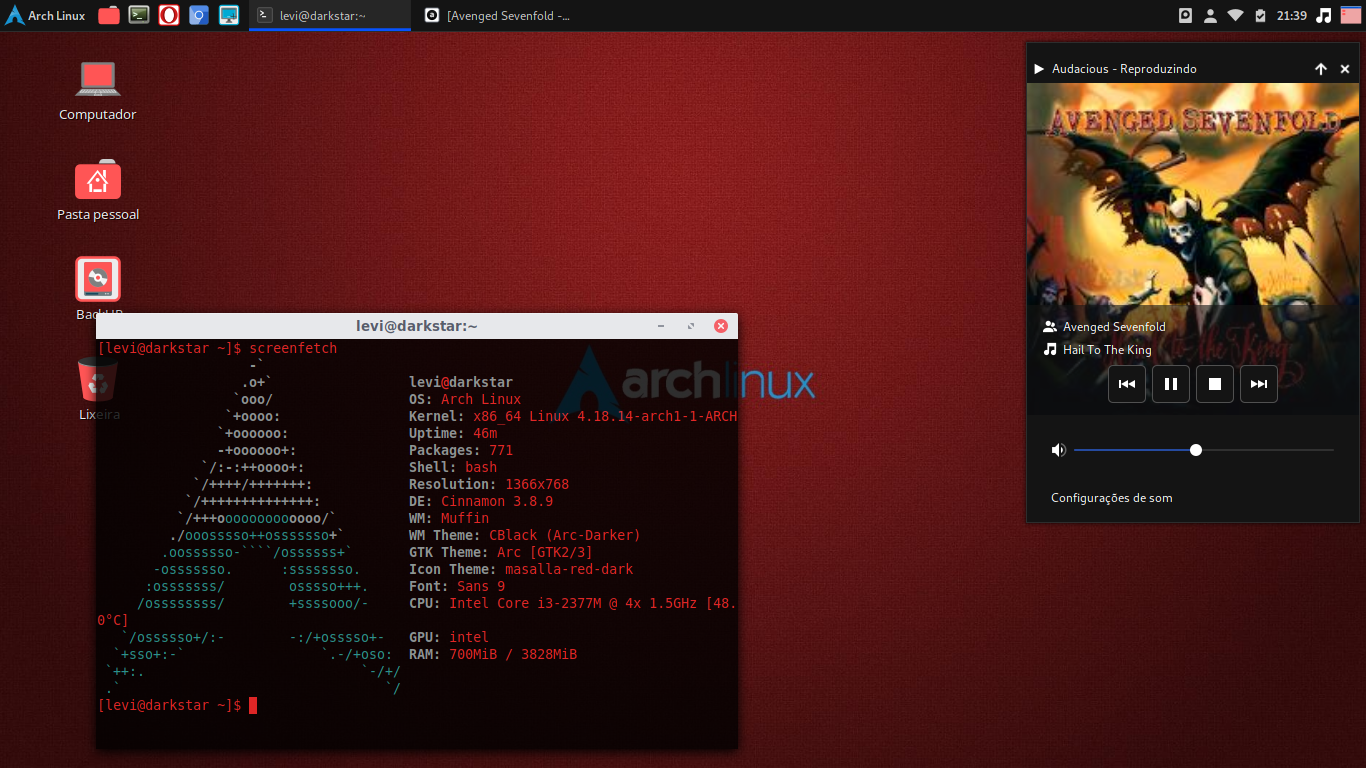Mute sound using the speaker icon
Screen dimensions: 1366x768
(x=1059, y=450)
